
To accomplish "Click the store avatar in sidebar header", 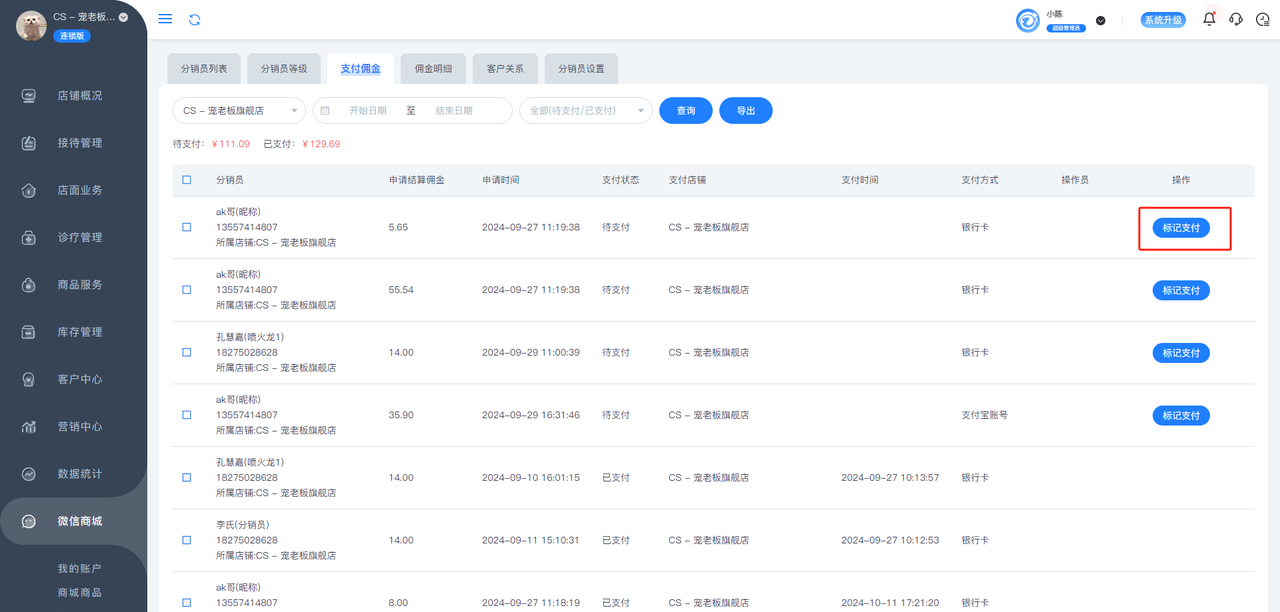I will (31, 26).
